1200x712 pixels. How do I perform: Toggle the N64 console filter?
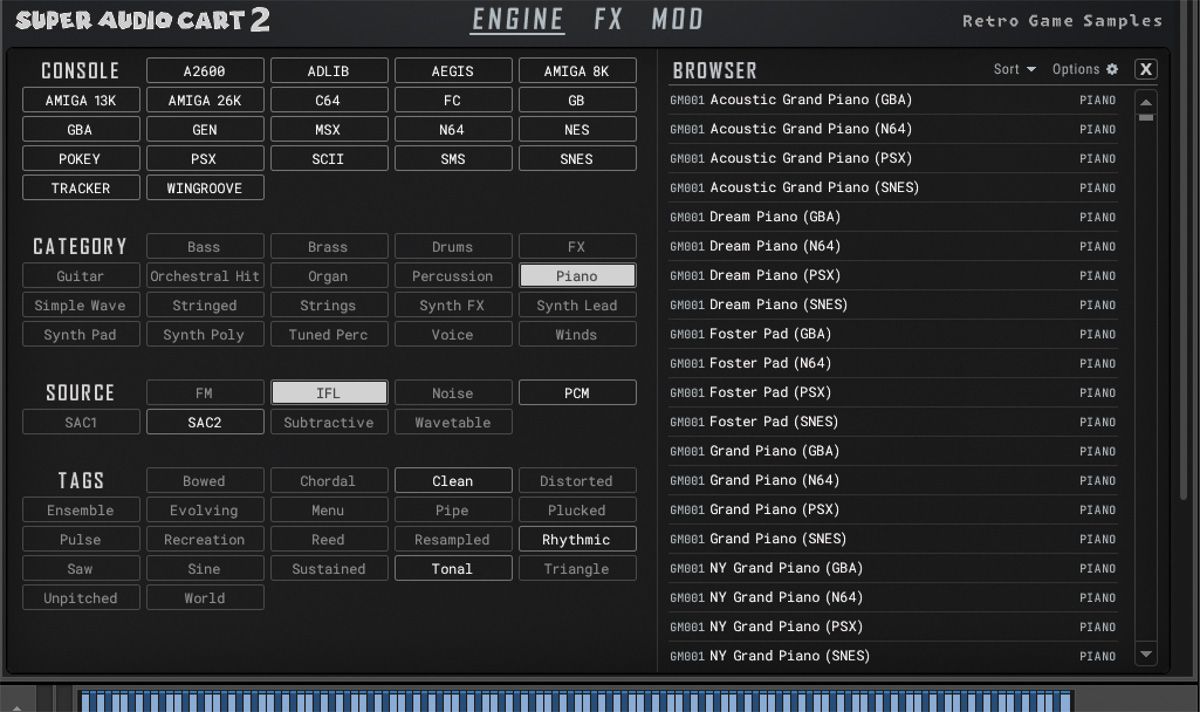452,129
